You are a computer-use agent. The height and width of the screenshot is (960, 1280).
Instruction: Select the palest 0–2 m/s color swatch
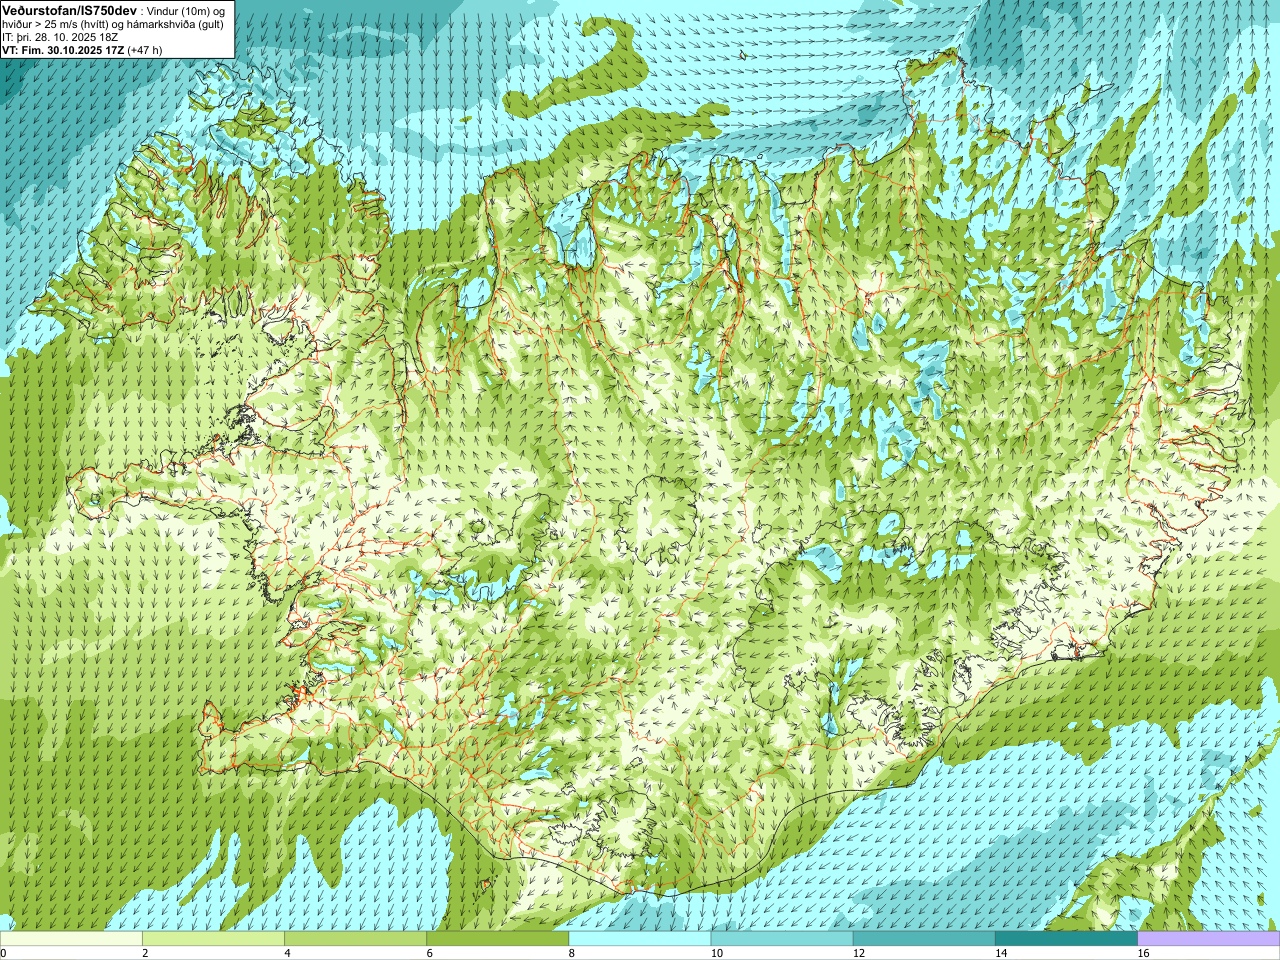coord(71,939)
